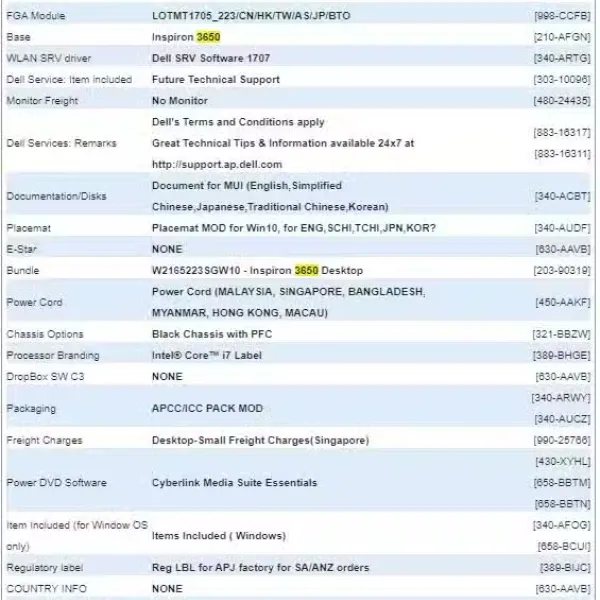Screen dimensions: 600x600
Task: Click the part code [883-16317]
Action: (x=562, y=133)
